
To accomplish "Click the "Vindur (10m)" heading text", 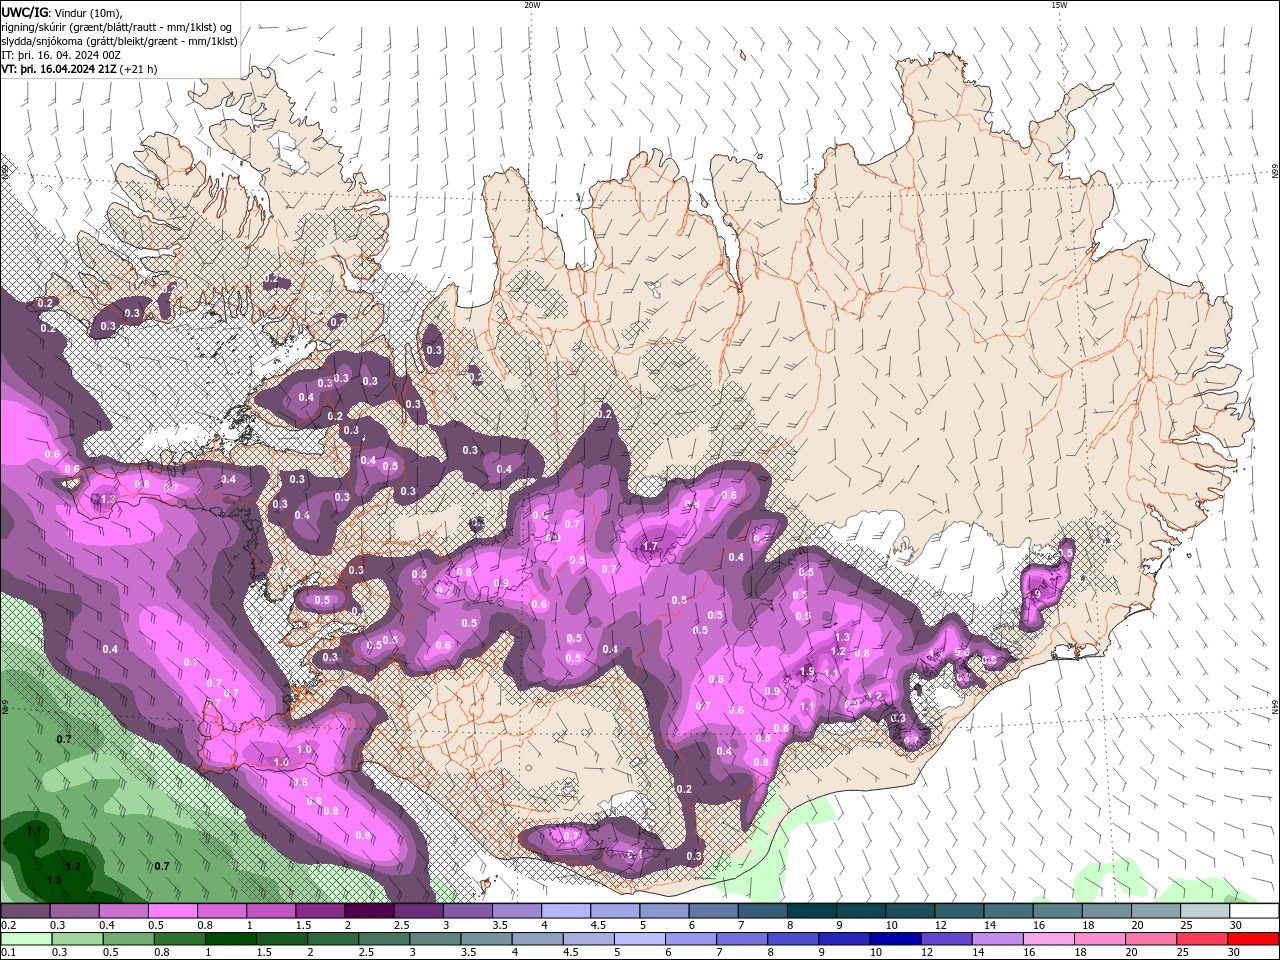I will [x=88, y=12].
